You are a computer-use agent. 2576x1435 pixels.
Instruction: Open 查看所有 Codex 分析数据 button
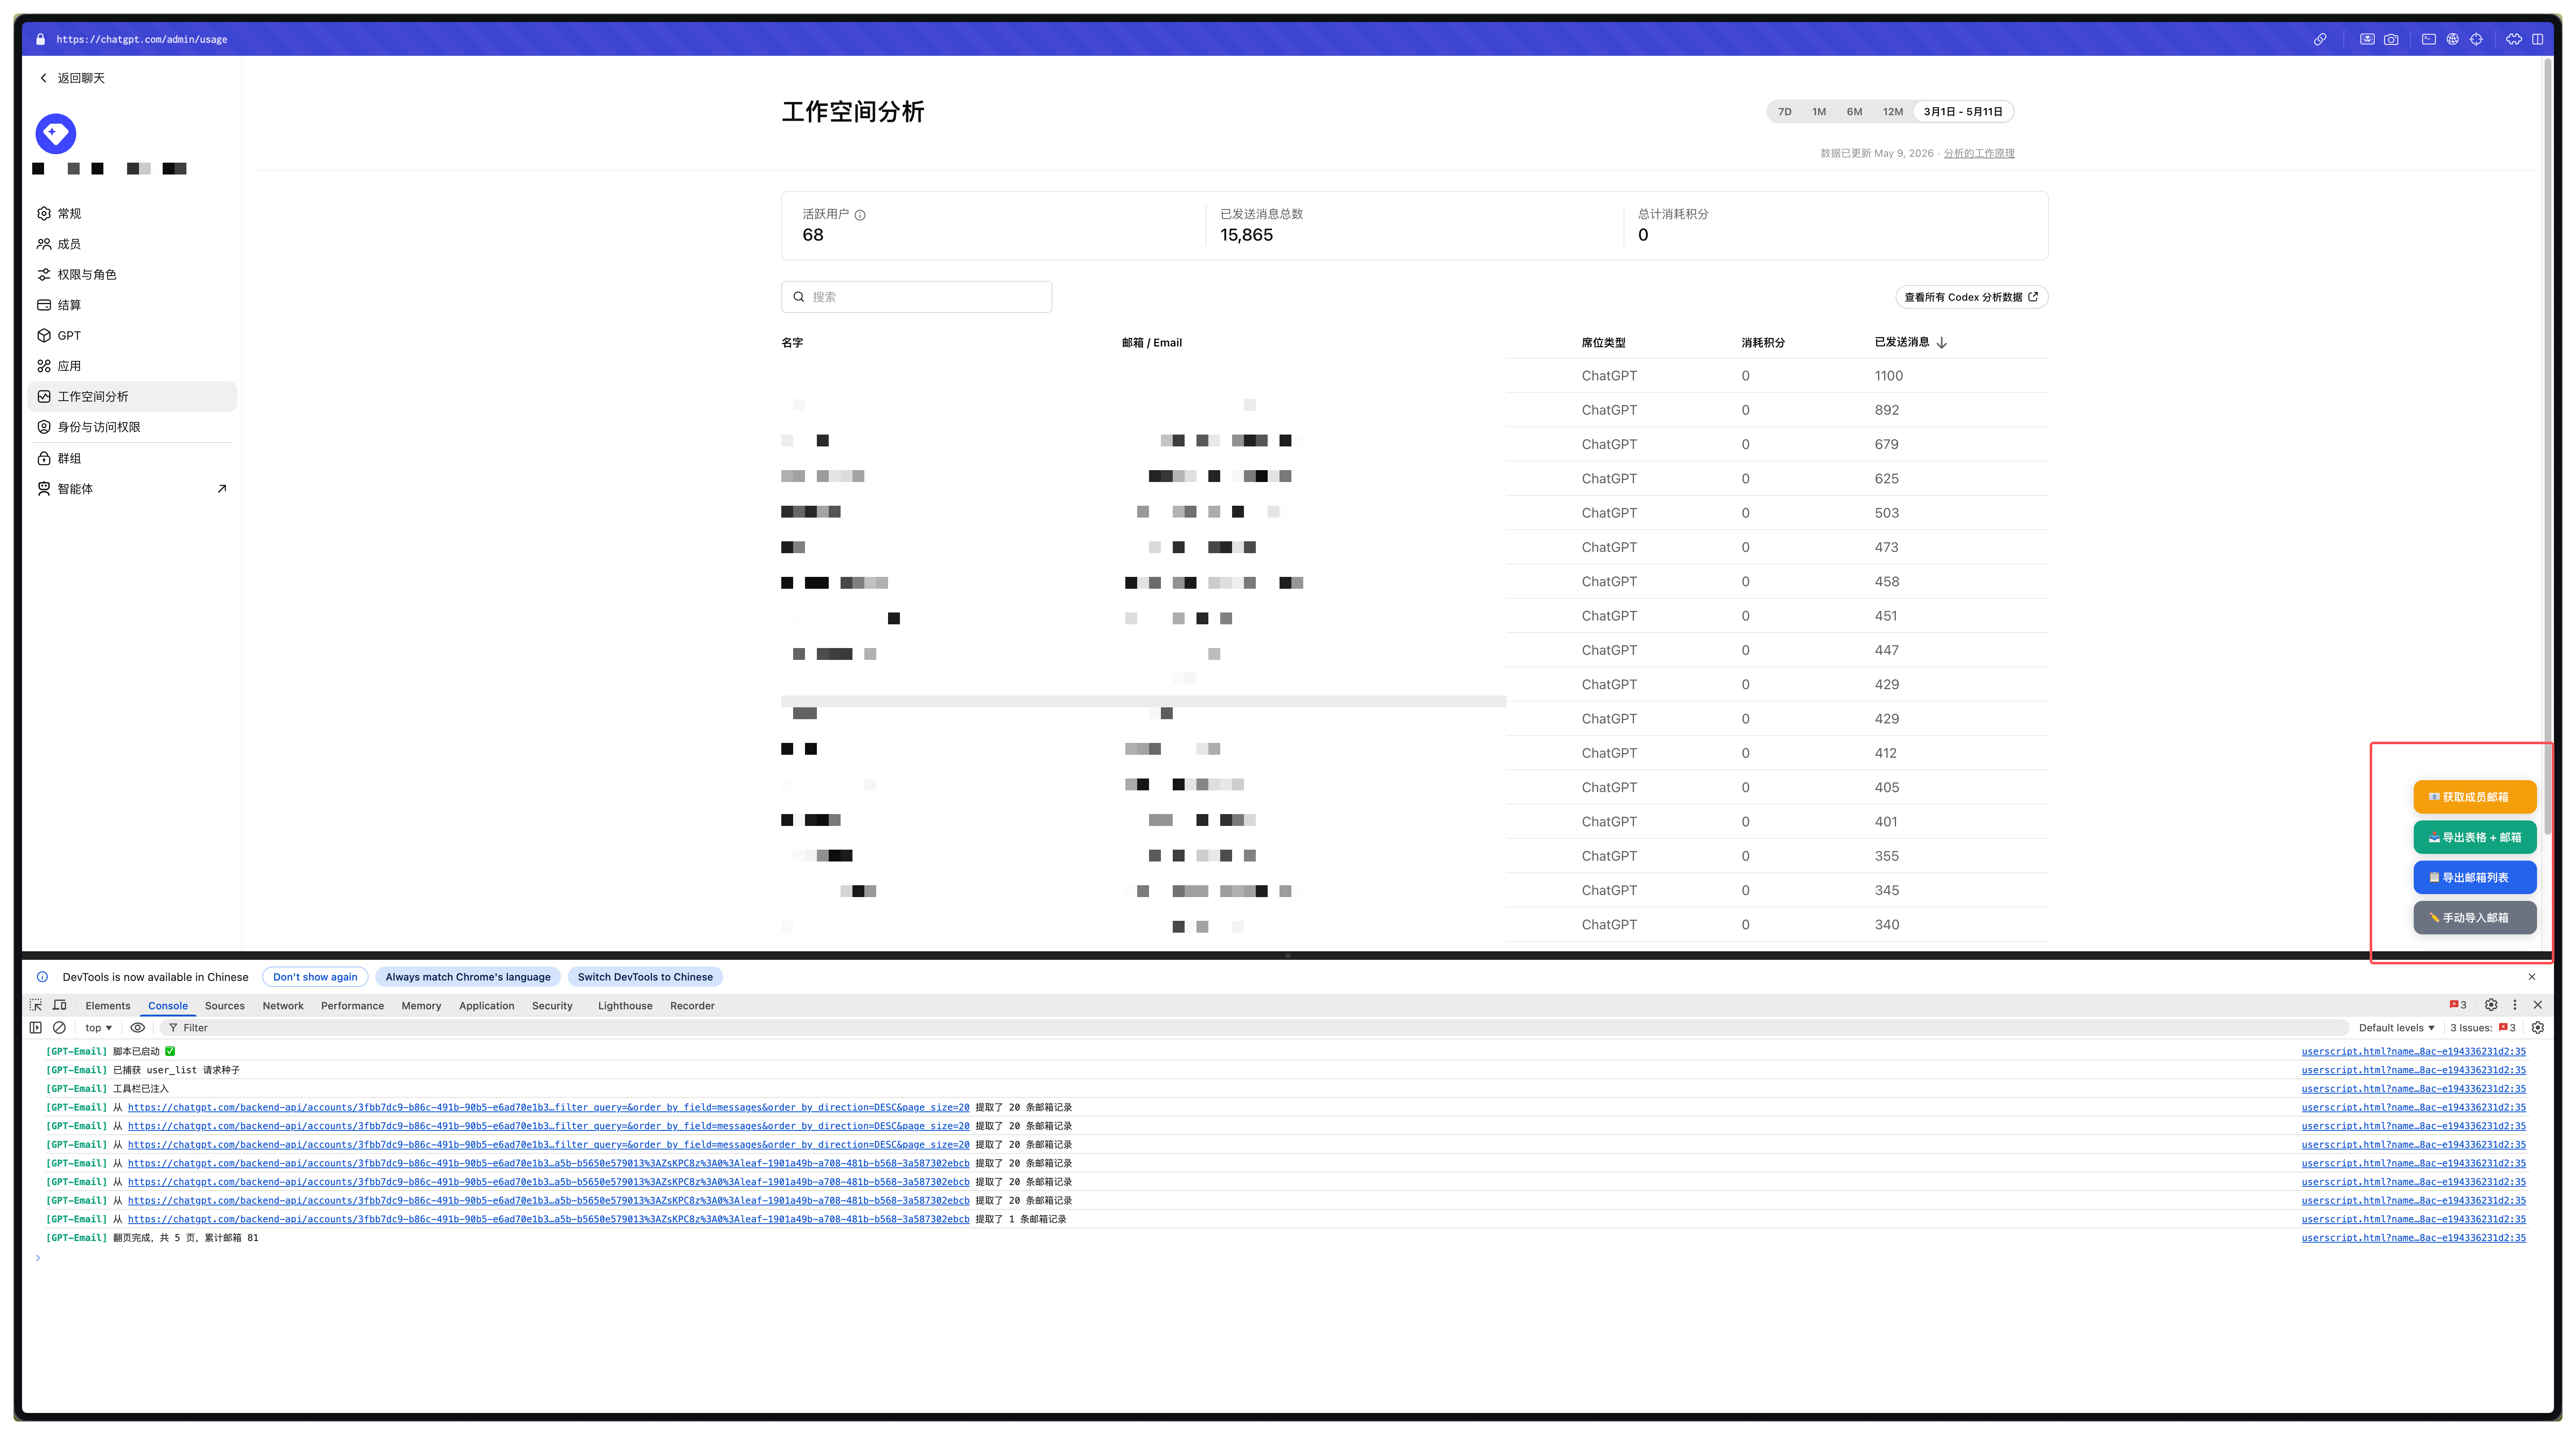(x=1971, y=297)
